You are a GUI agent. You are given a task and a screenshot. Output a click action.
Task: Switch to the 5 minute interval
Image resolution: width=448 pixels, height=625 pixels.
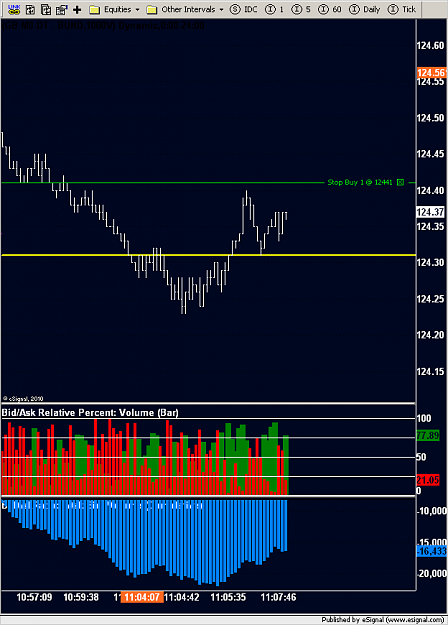tap(301, 9)
